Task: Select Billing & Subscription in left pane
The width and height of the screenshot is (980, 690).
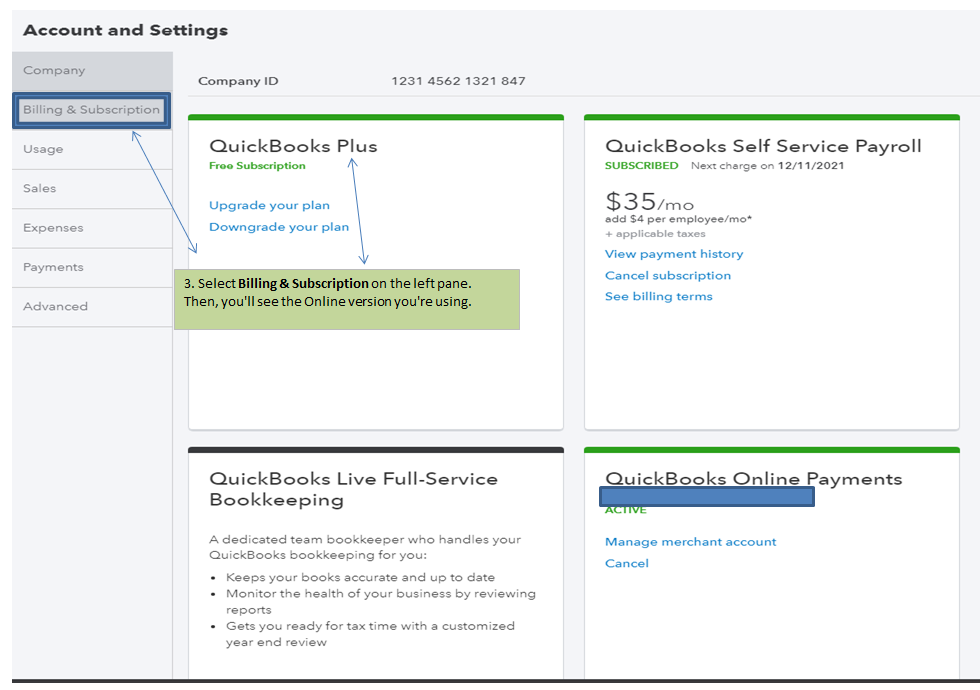Action: coord(91,110)
